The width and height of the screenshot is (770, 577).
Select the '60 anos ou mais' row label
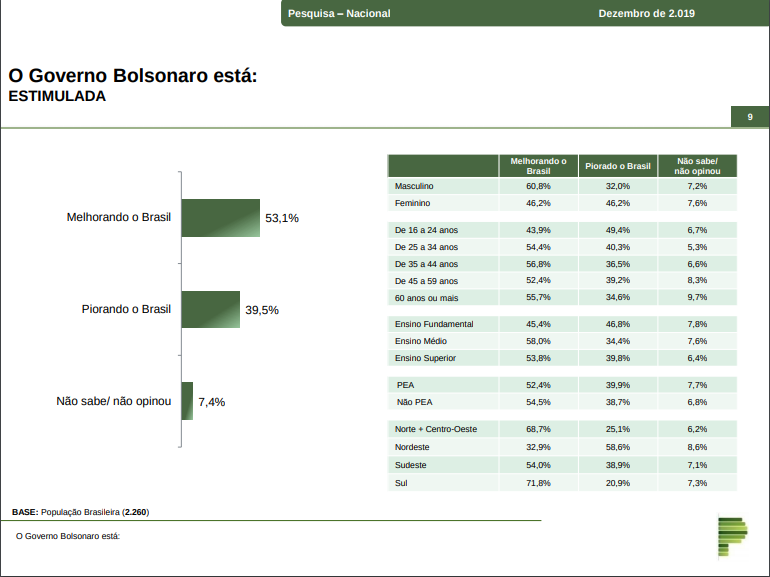pos(426,298)
